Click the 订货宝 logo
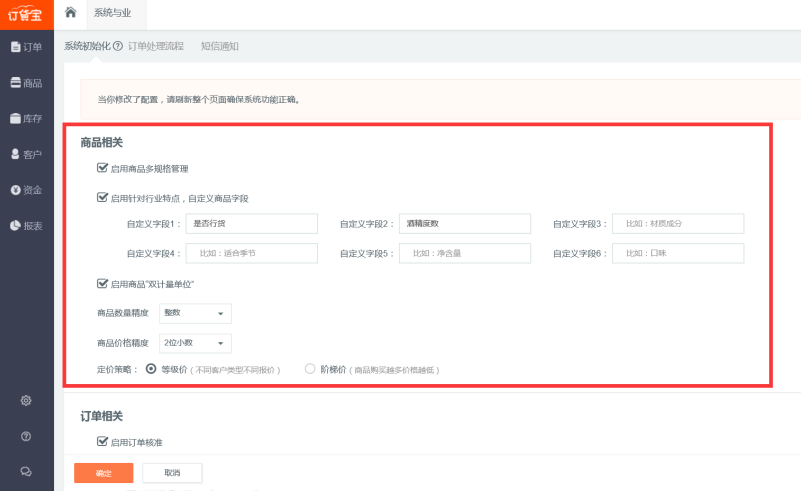 pyautogui.click(x=26, y=14)
